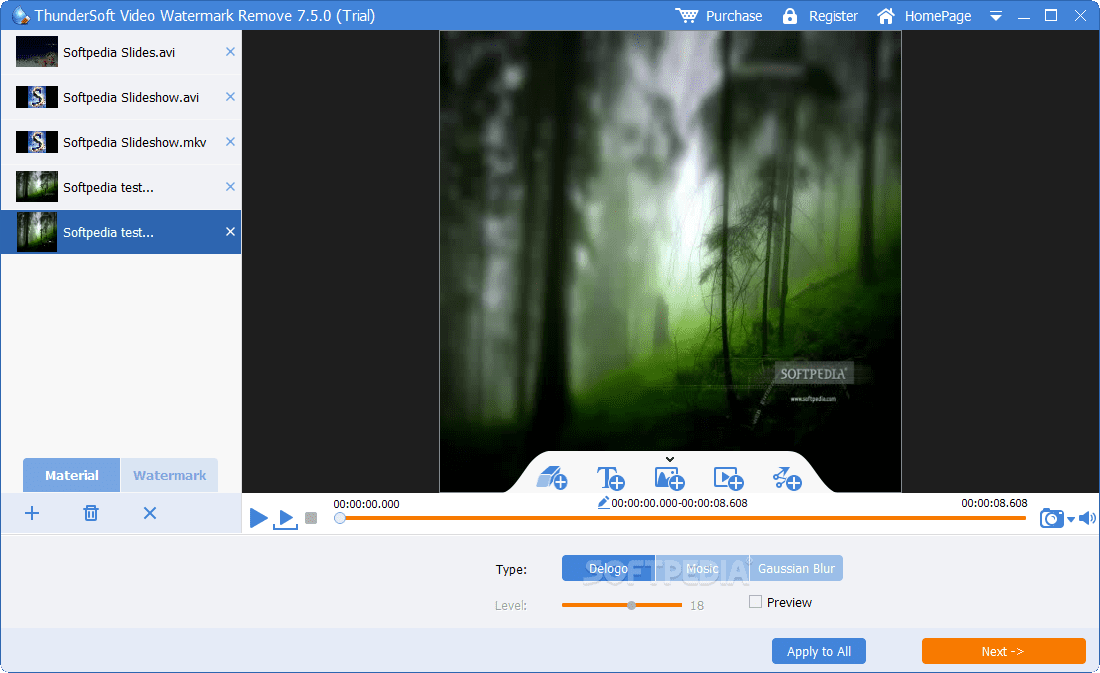The width and height of the screenshot is (1100, 673).
Task: Remove Softpedia Slideshow.avi from the list
Action: 230,97
